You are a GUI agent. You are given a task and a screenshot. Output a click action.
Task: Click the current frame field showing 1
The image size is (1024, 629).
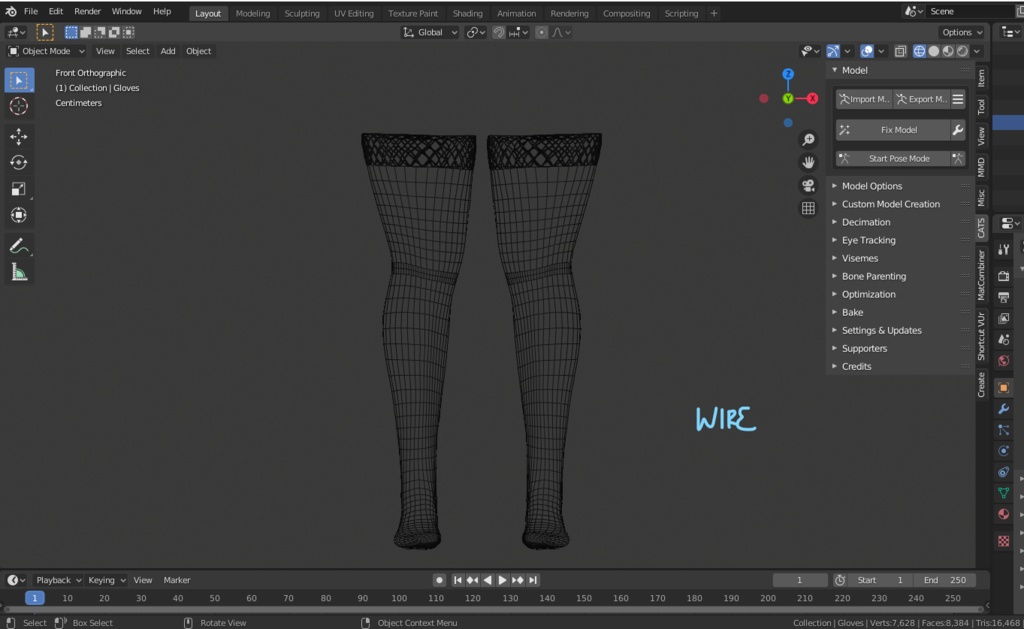(x=800, y=580)
